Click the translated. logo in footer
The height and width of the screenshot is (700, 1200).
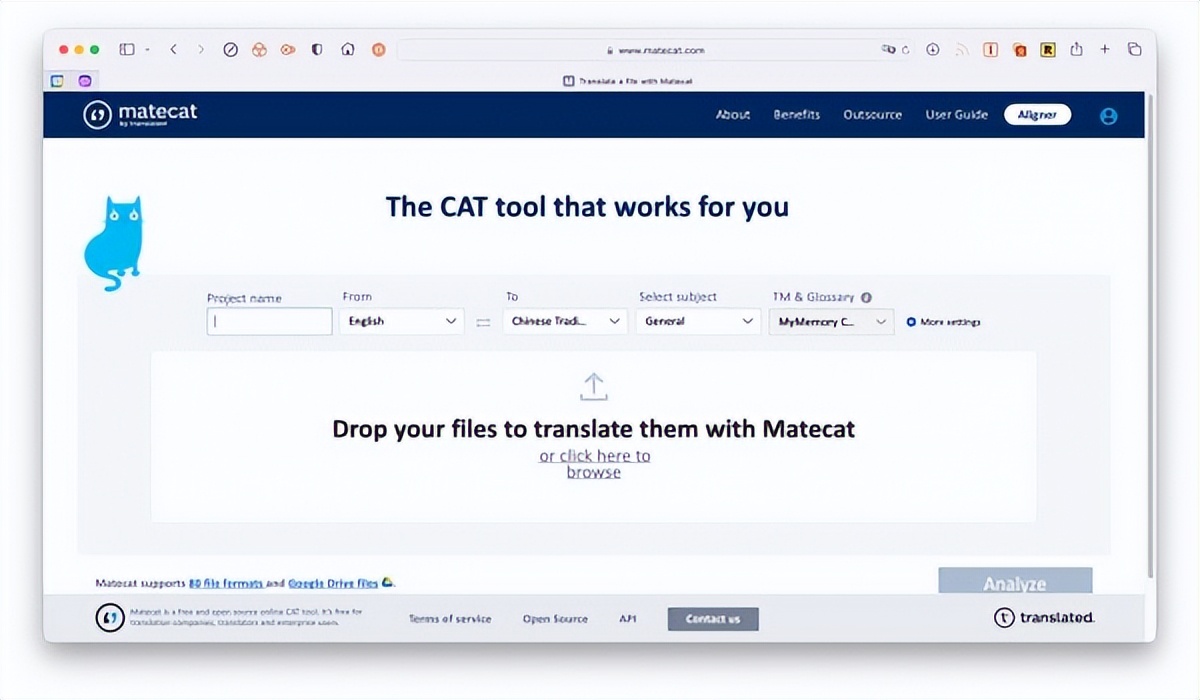[1044, 618]
